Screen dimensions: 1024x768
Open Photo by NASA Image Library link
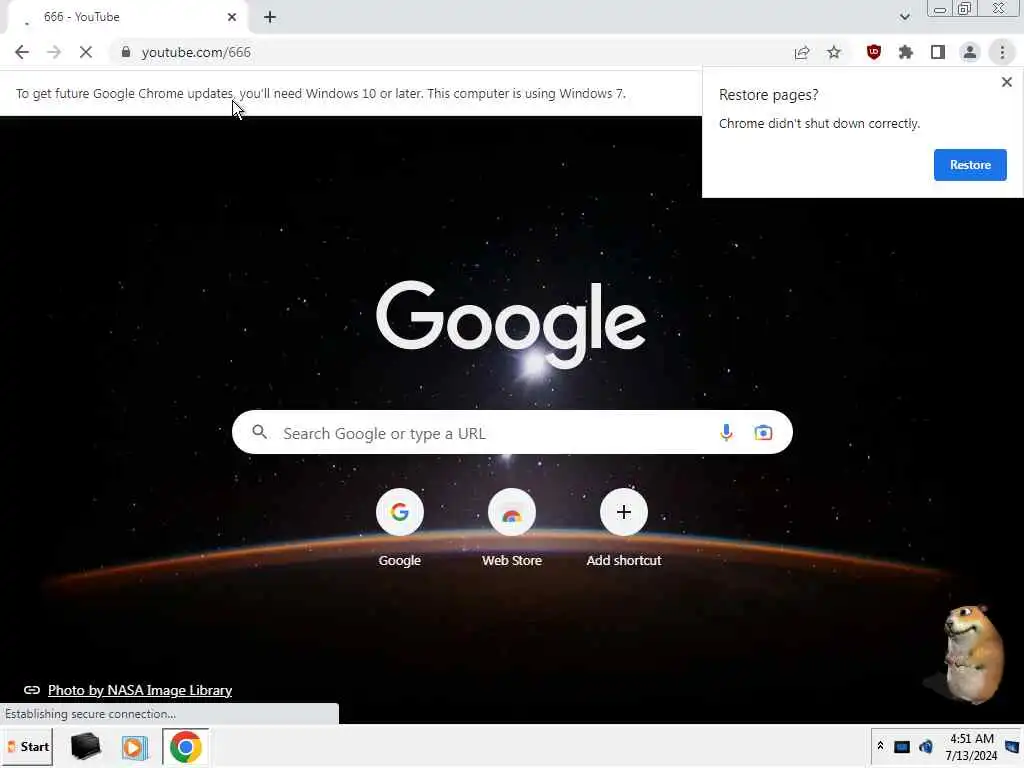[140, 690]
